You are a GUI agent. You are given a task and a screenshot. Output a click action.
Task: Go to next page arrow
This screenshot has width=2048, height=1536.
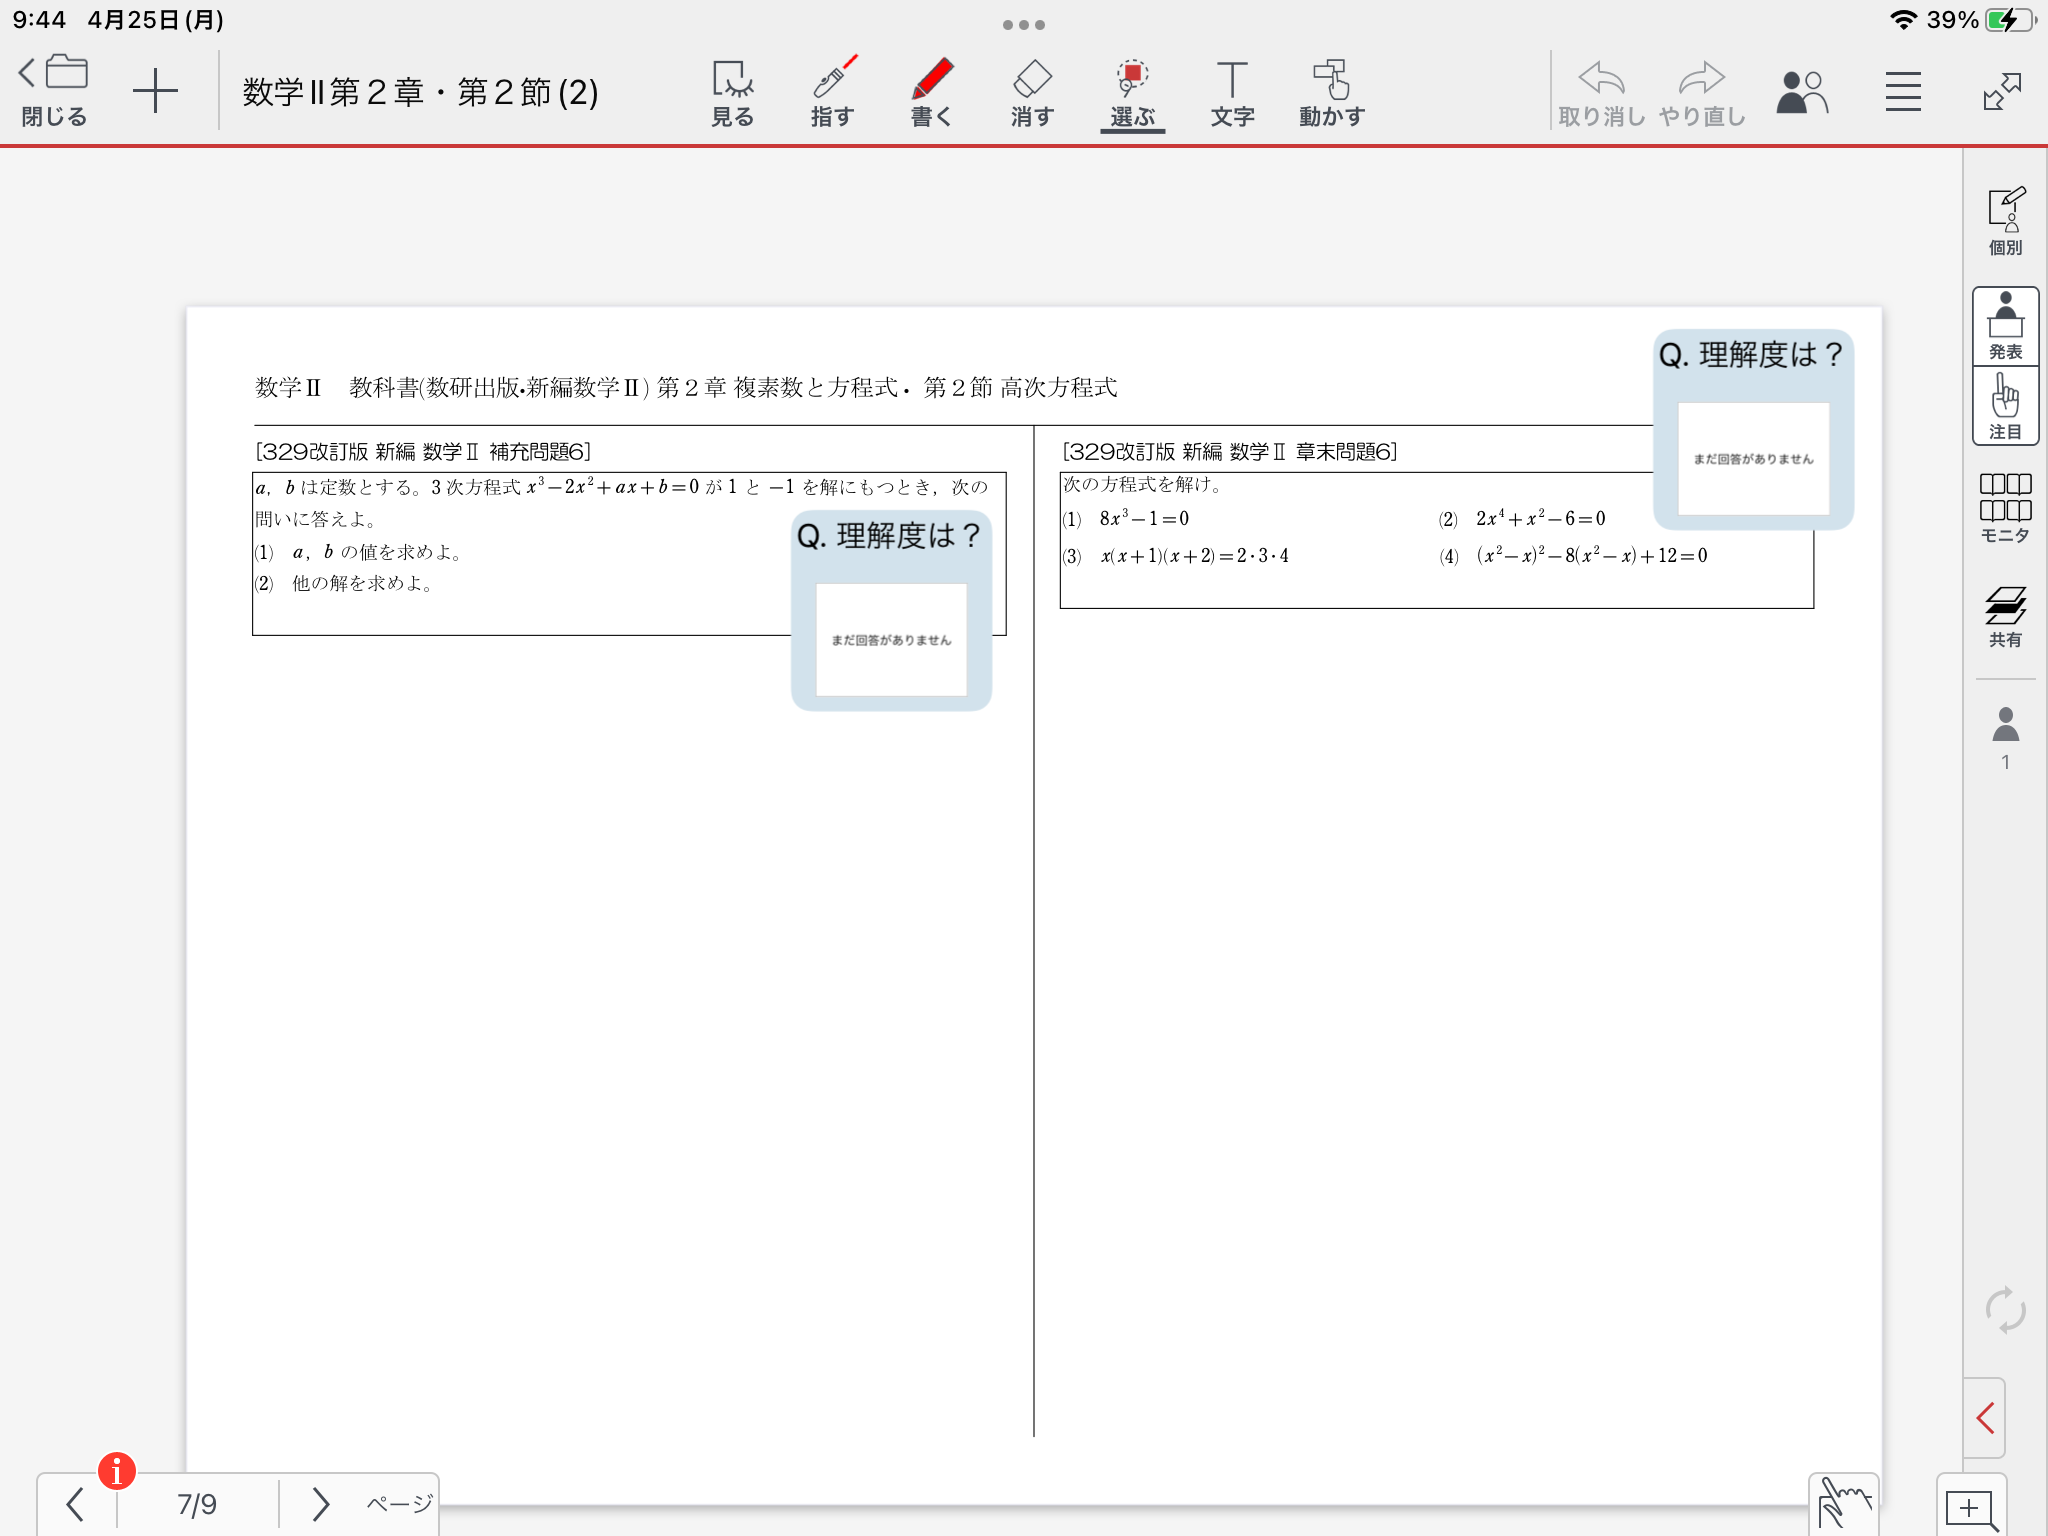[x=320, y=1503]
